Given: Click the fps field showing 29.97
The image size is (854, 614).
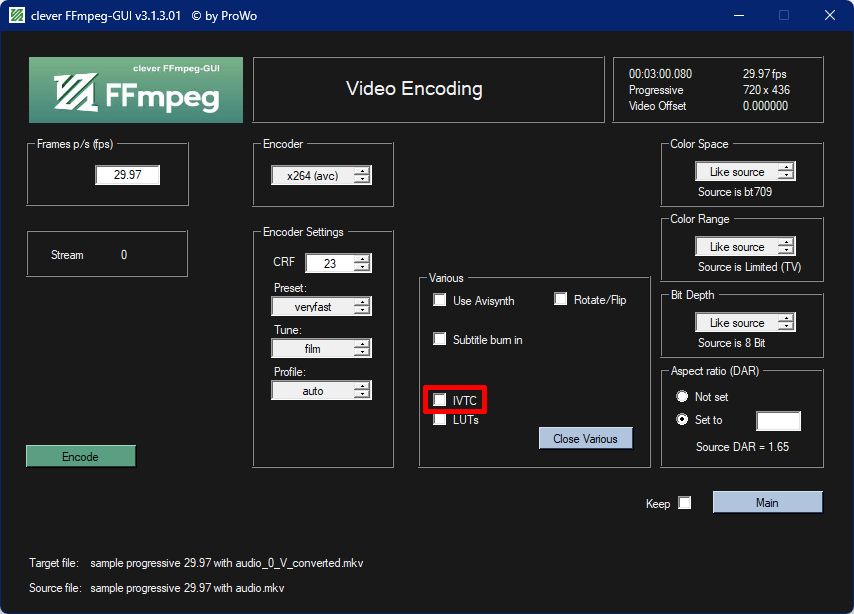Looking at the screenshot, I should click(127, 175).
